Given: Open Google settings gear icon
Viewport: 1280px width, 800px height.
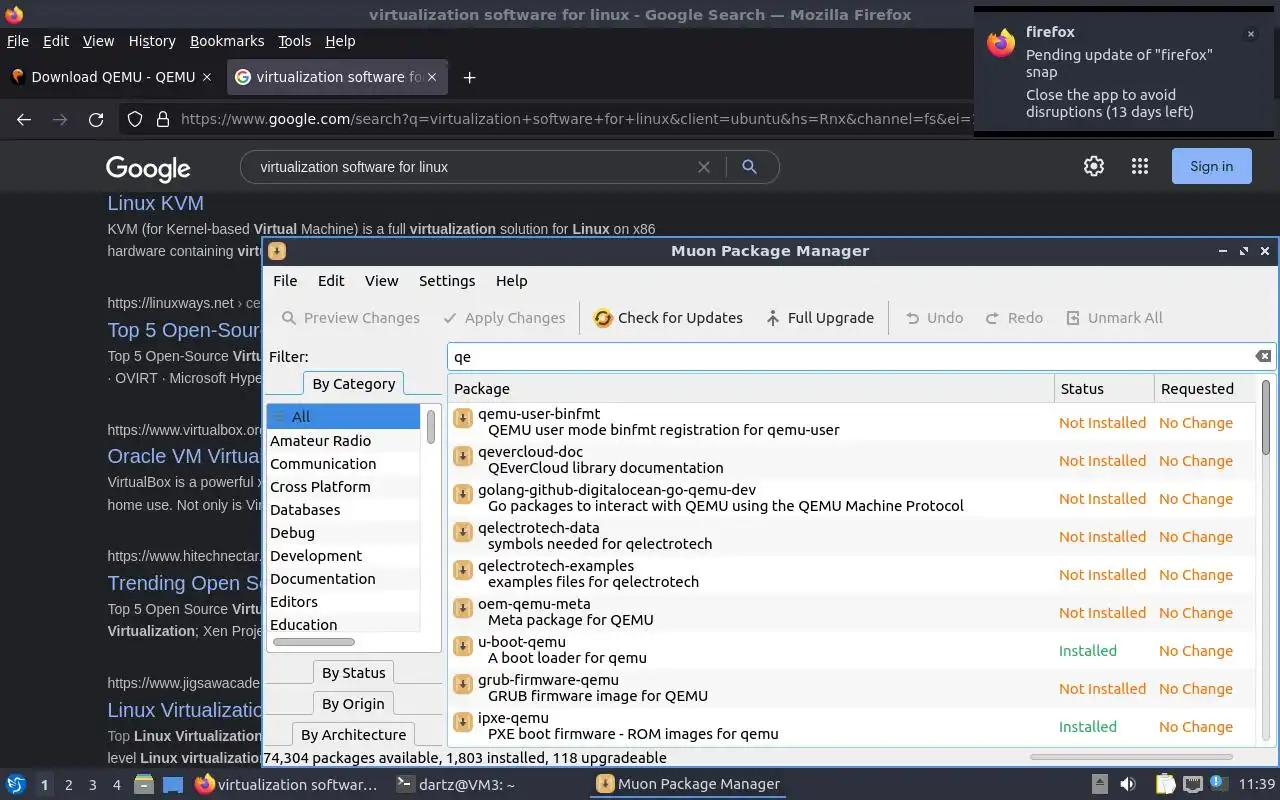Looking at the screenshot, I should [x=1094, y=167].
